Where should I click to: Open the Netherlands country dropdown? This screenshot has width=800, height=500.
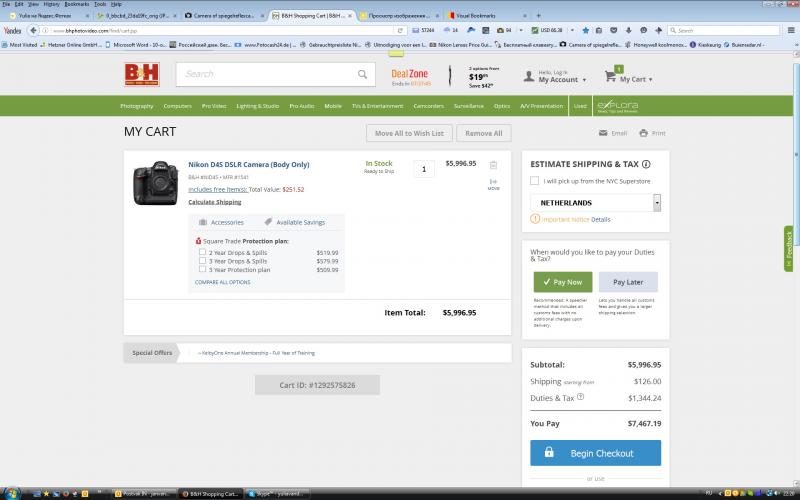pyautogui.click(x=595, y=203)
